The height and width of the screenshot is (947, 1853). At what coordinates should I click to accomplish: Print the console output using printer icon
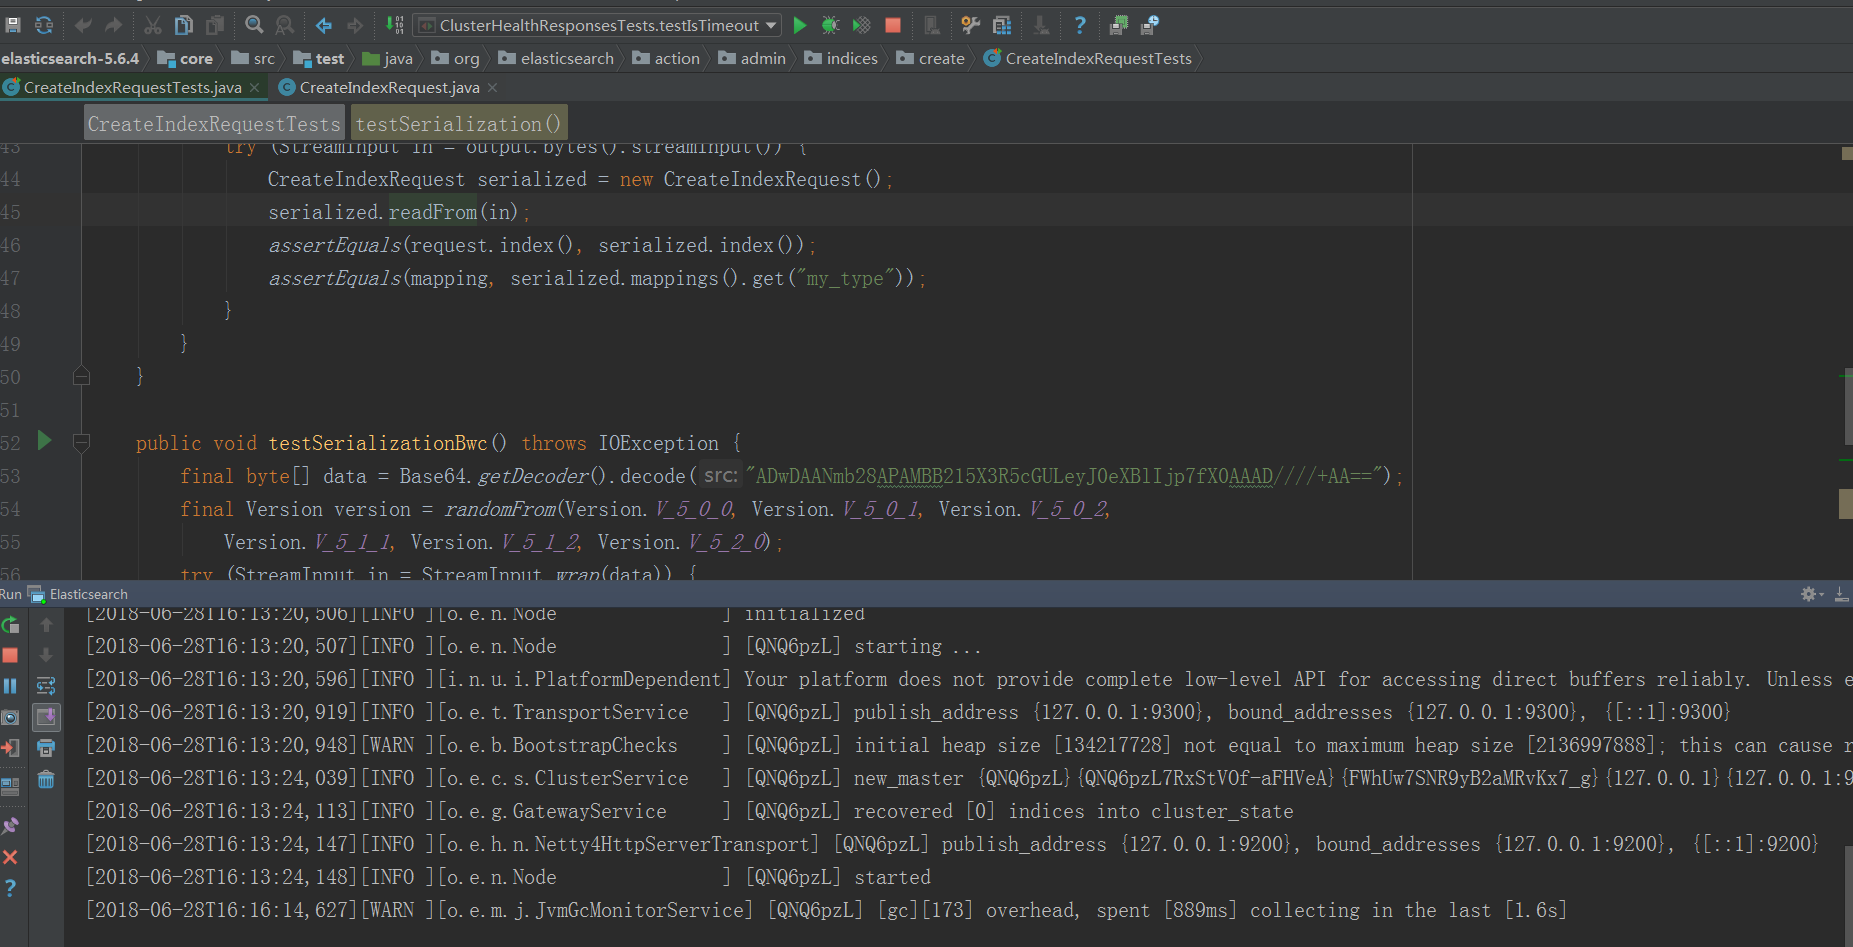[x=46, y=748]
